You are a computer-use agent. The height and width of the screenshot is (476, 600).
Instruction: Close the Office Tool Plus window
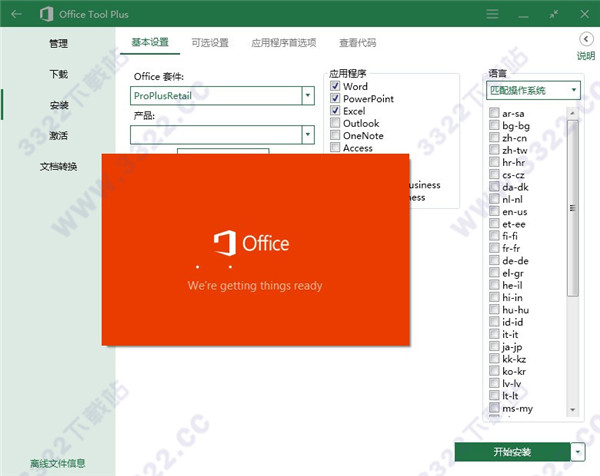(584, 14)
